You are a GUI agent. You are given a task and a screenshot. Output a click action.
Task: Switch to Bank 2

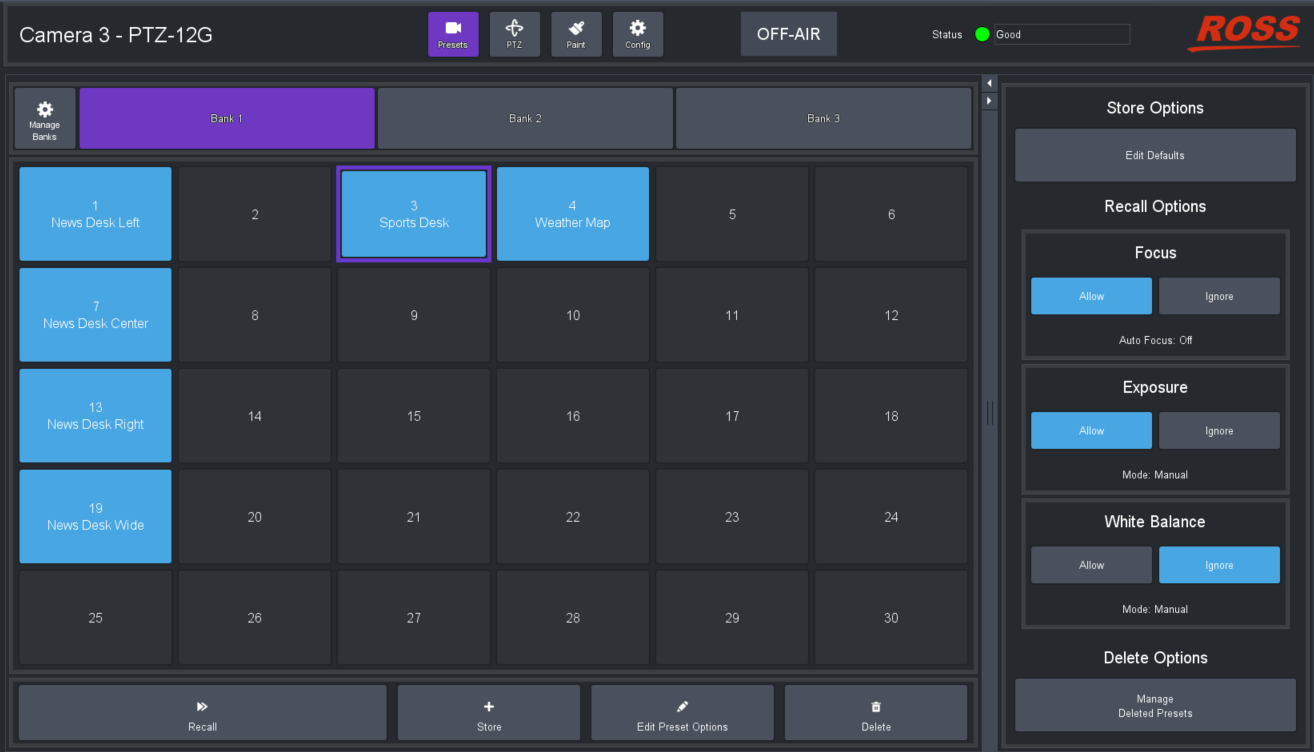pyautogui.click(x=525, y=117)
